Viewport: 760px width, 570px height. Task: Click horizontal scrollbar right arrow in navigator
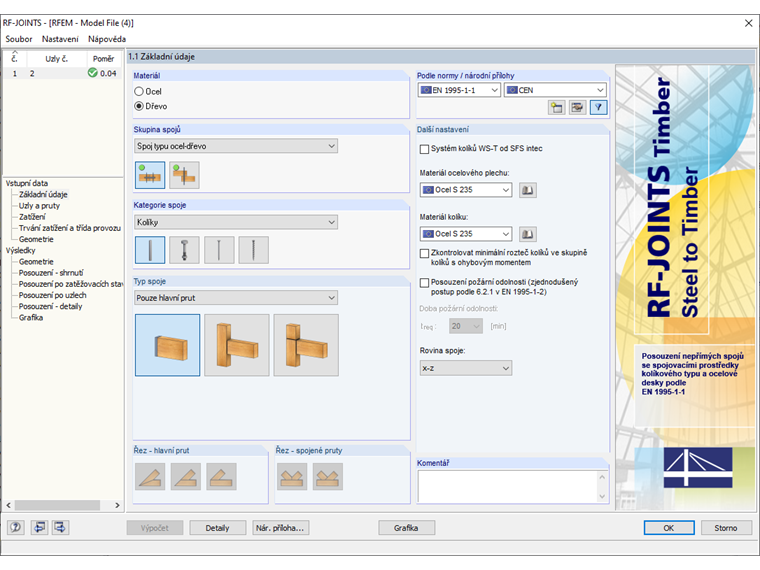click(117, 505)
